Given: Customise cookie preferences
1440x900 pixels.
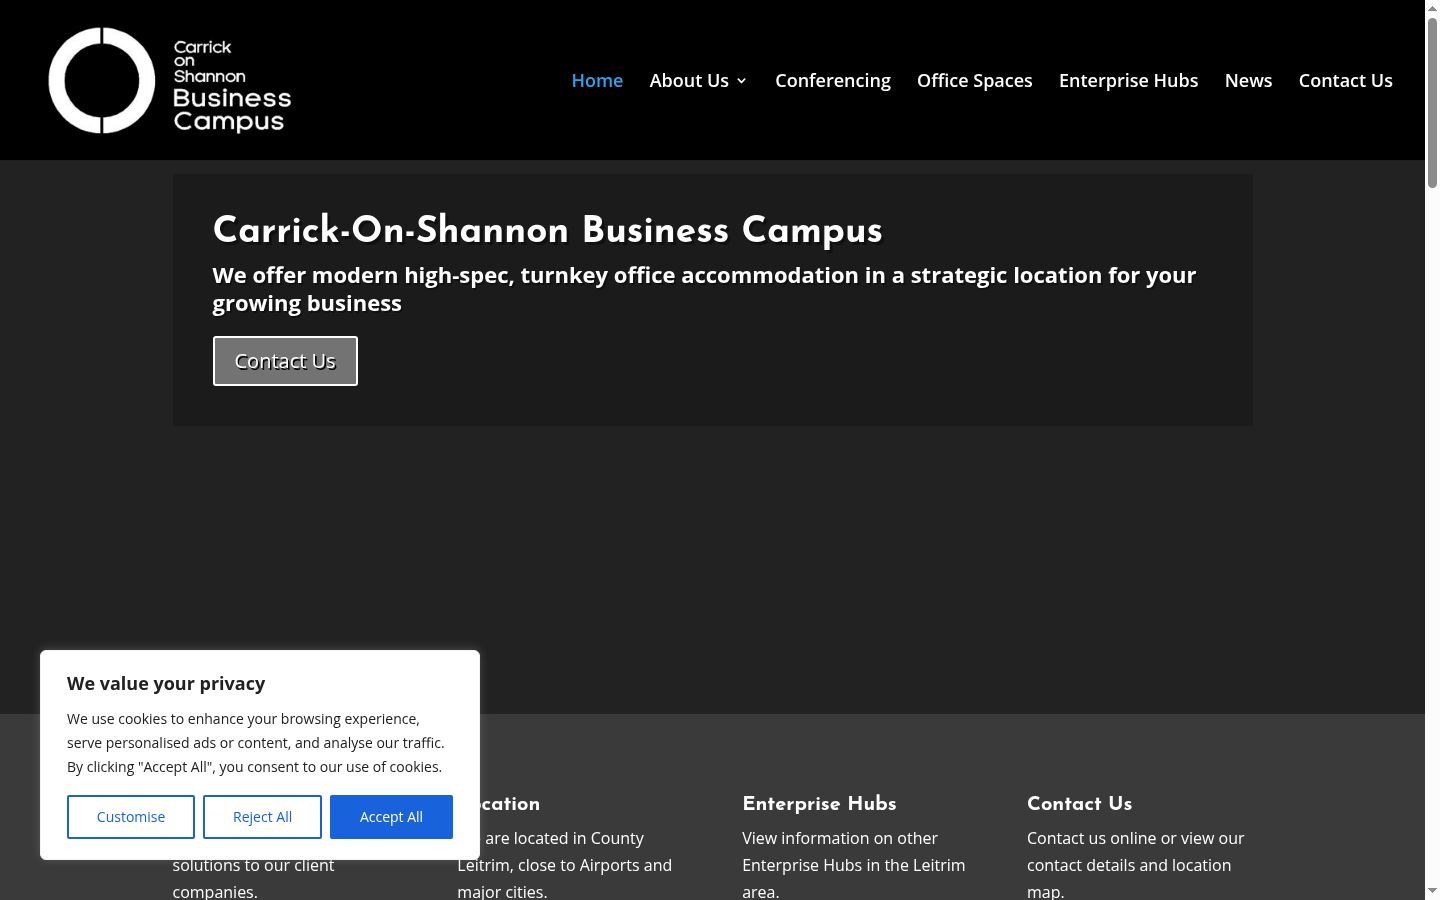Looking at the screenshot, I should point(131,817).
